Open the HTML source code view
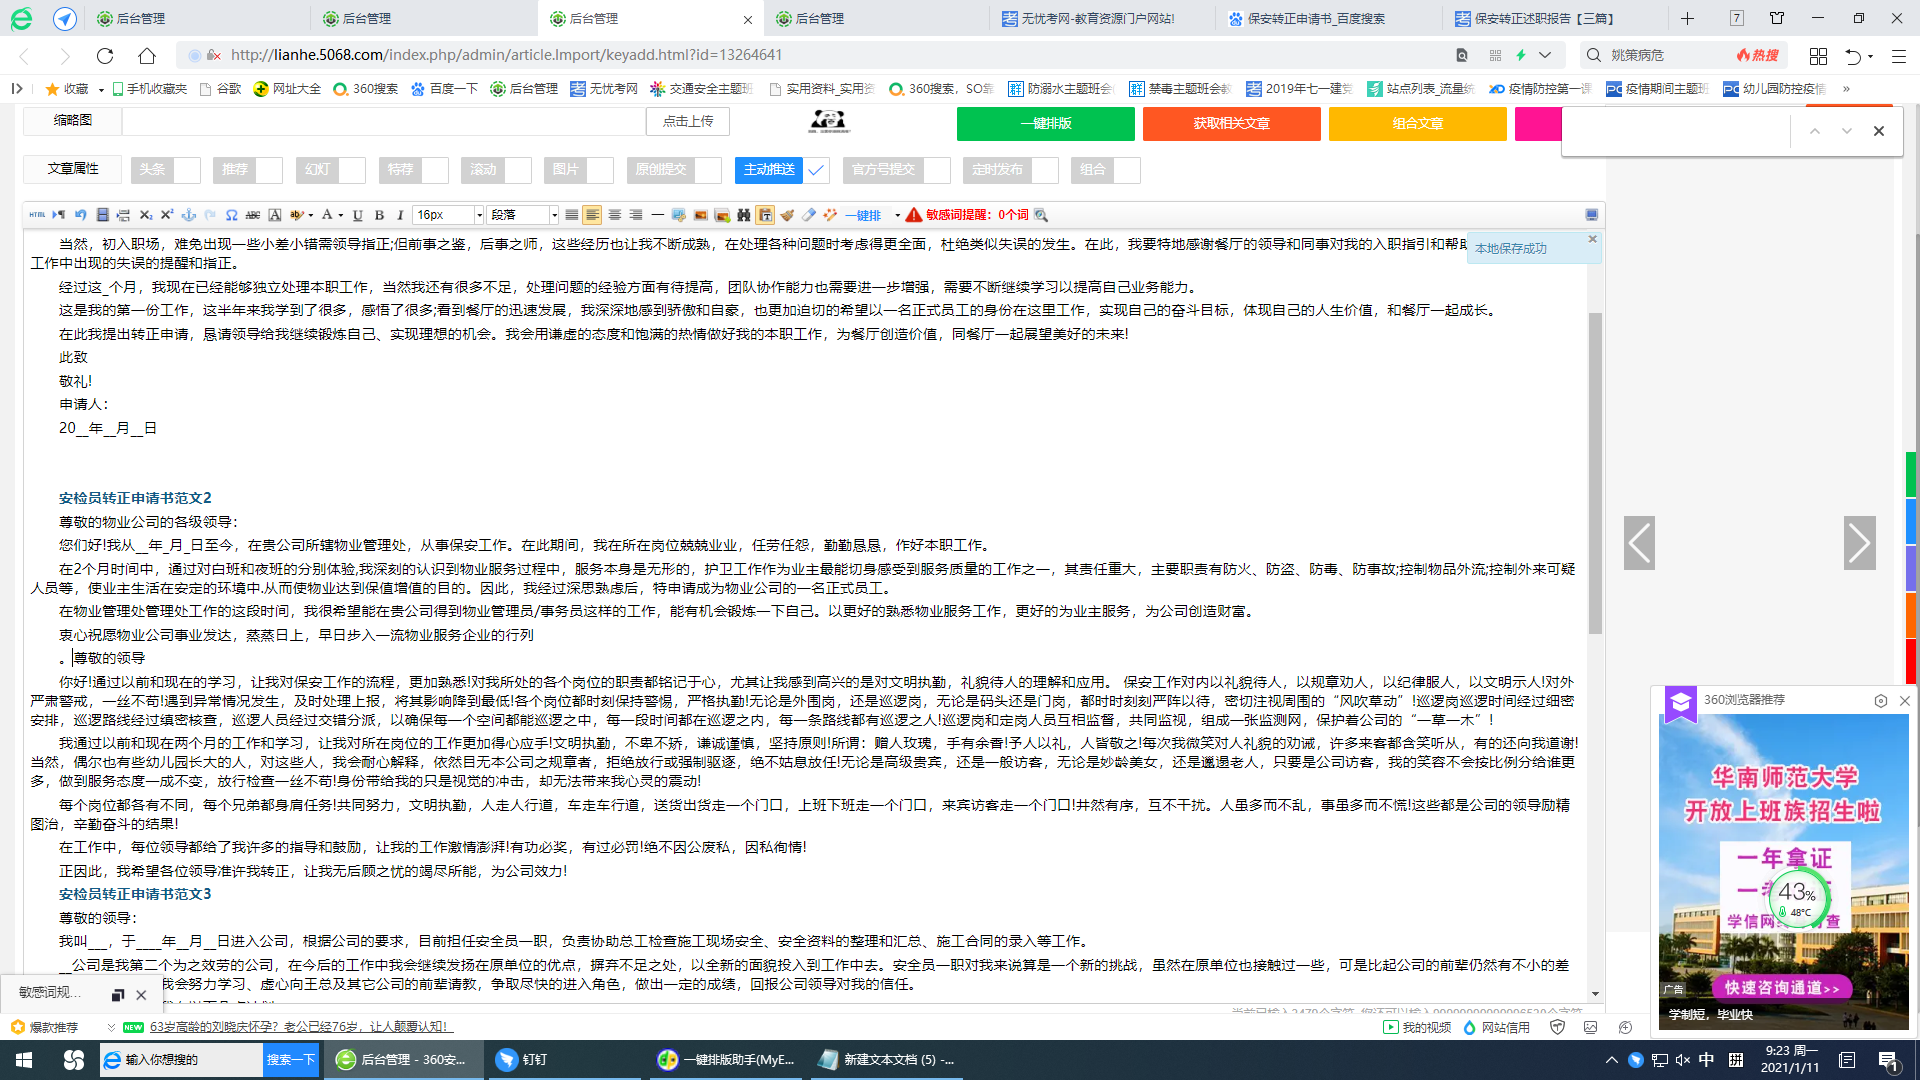Image resolution: width=1920 pixels, height=1080 pixels. point(38,215)
